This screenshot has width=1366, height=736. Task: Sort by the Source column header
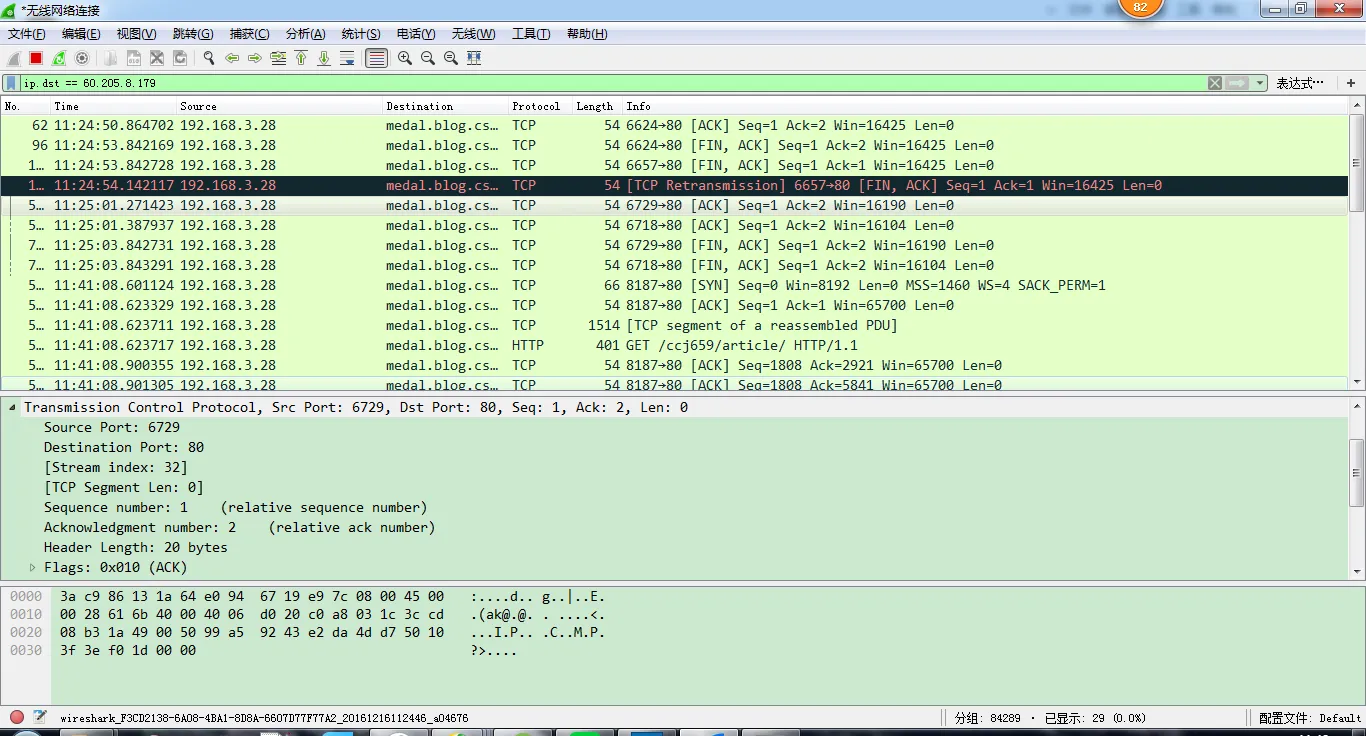pos(280,106)
